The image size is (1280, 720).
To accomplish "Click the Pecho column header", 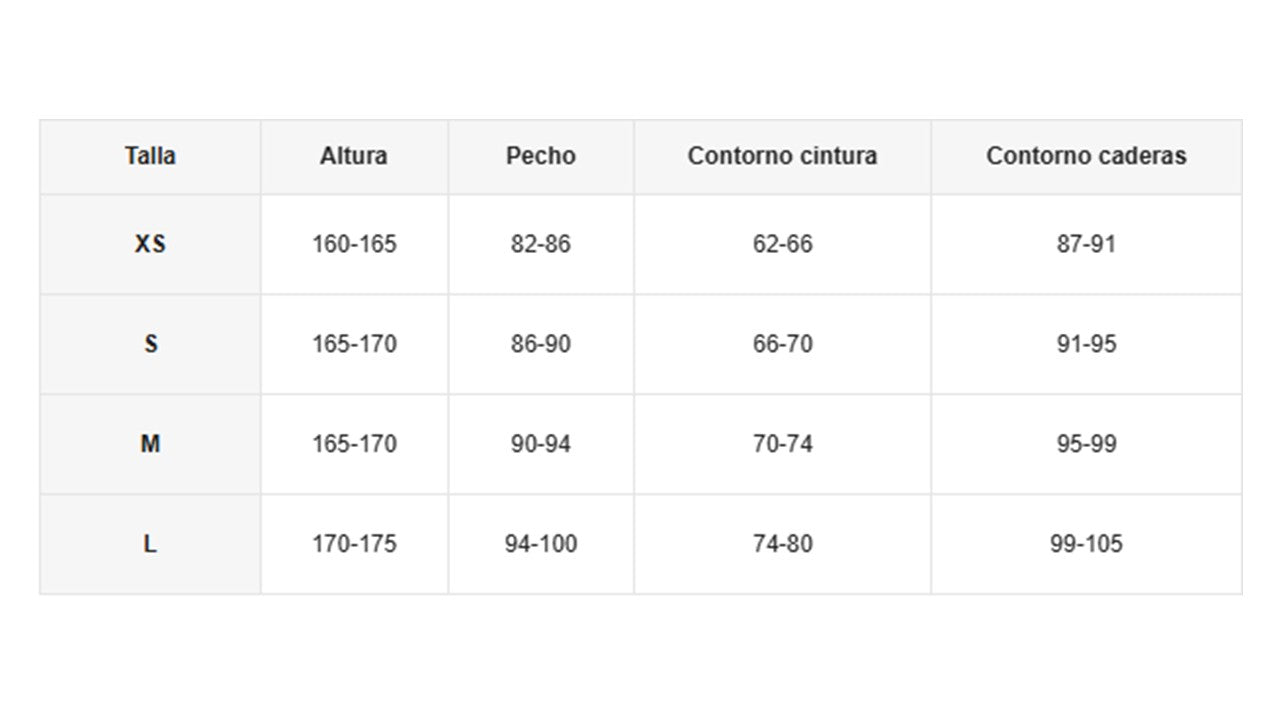I will pyautogui.click(x=541, y=156).
